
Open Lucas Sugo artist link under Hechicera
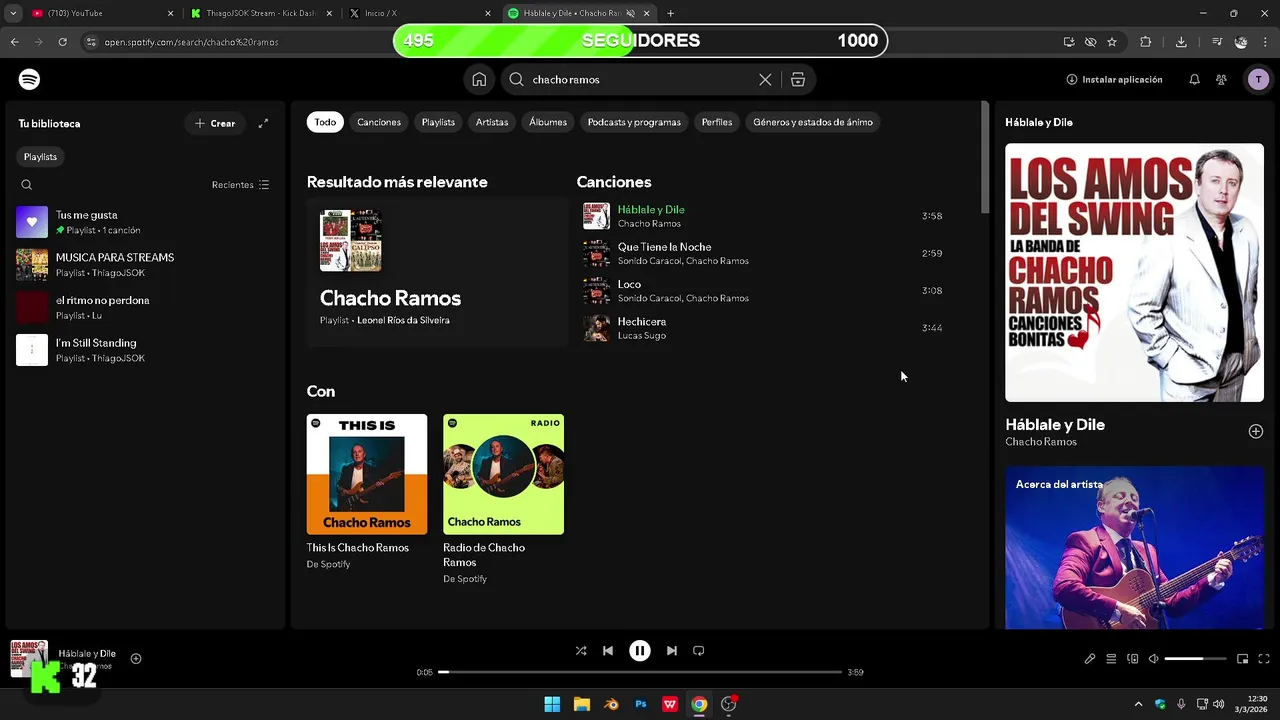(642, 336)
